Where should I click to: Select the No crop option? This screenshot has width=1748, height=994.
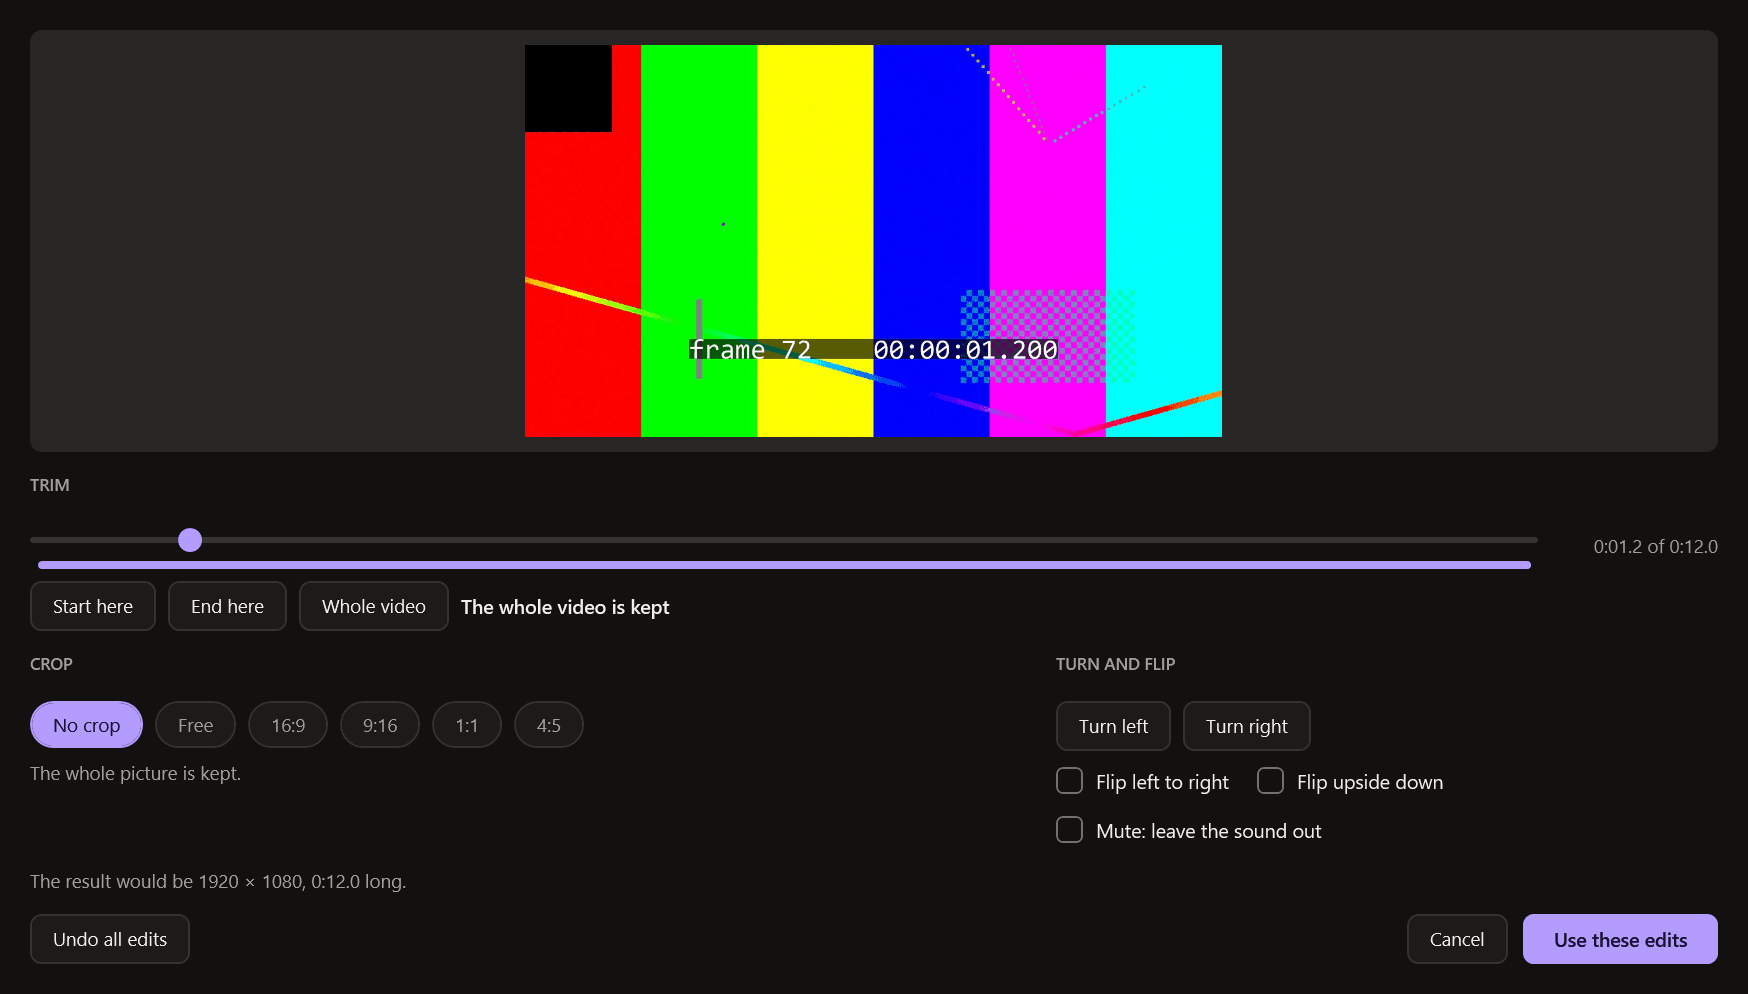click(x=87, y=725)
